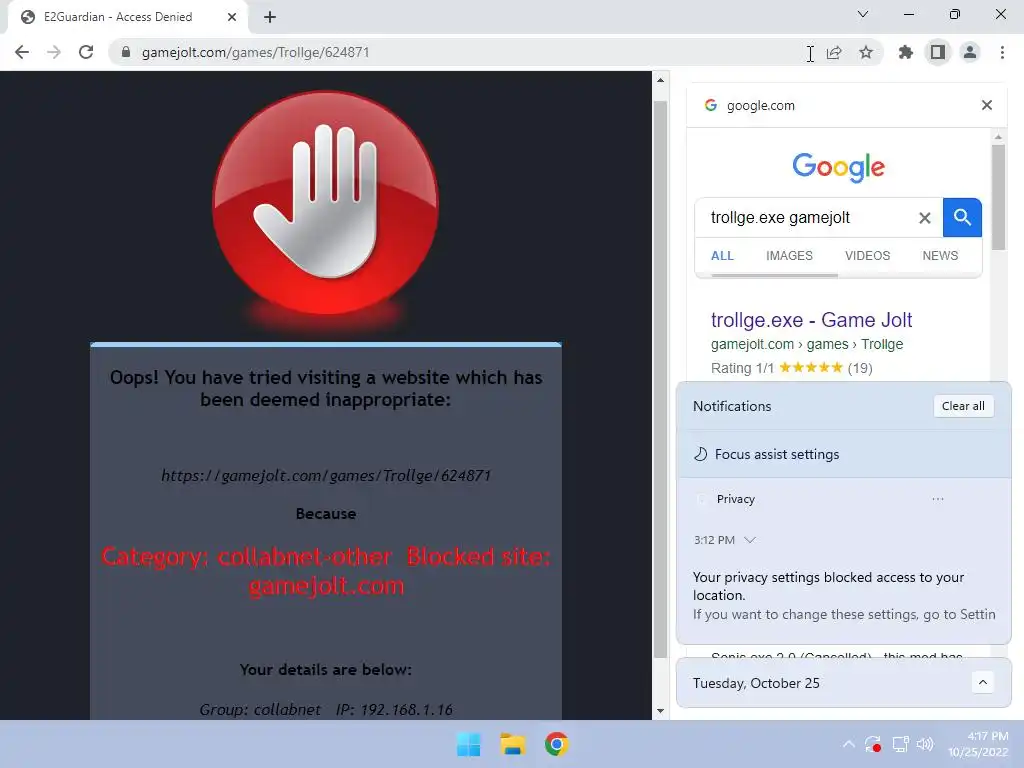Open the trollge.exe - Game Jolt result
Image resolution: width=1024 pixels, height=768 pixels.
point(811,320)
